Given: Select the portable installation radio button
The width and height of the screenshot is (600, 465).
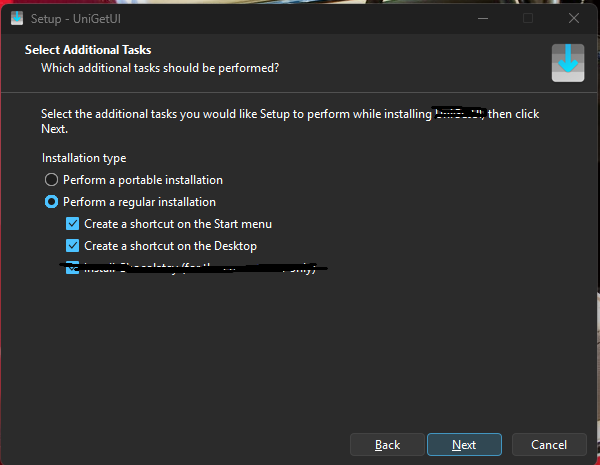Looking at the screenshot, I should [51, 179].
